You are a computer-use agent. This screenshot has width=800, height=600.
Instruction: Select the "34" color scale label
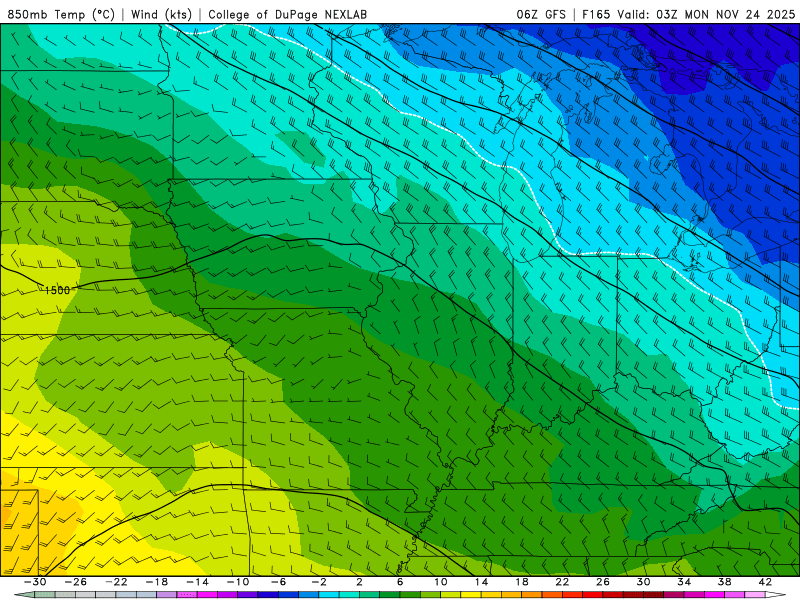click(684, 582)
